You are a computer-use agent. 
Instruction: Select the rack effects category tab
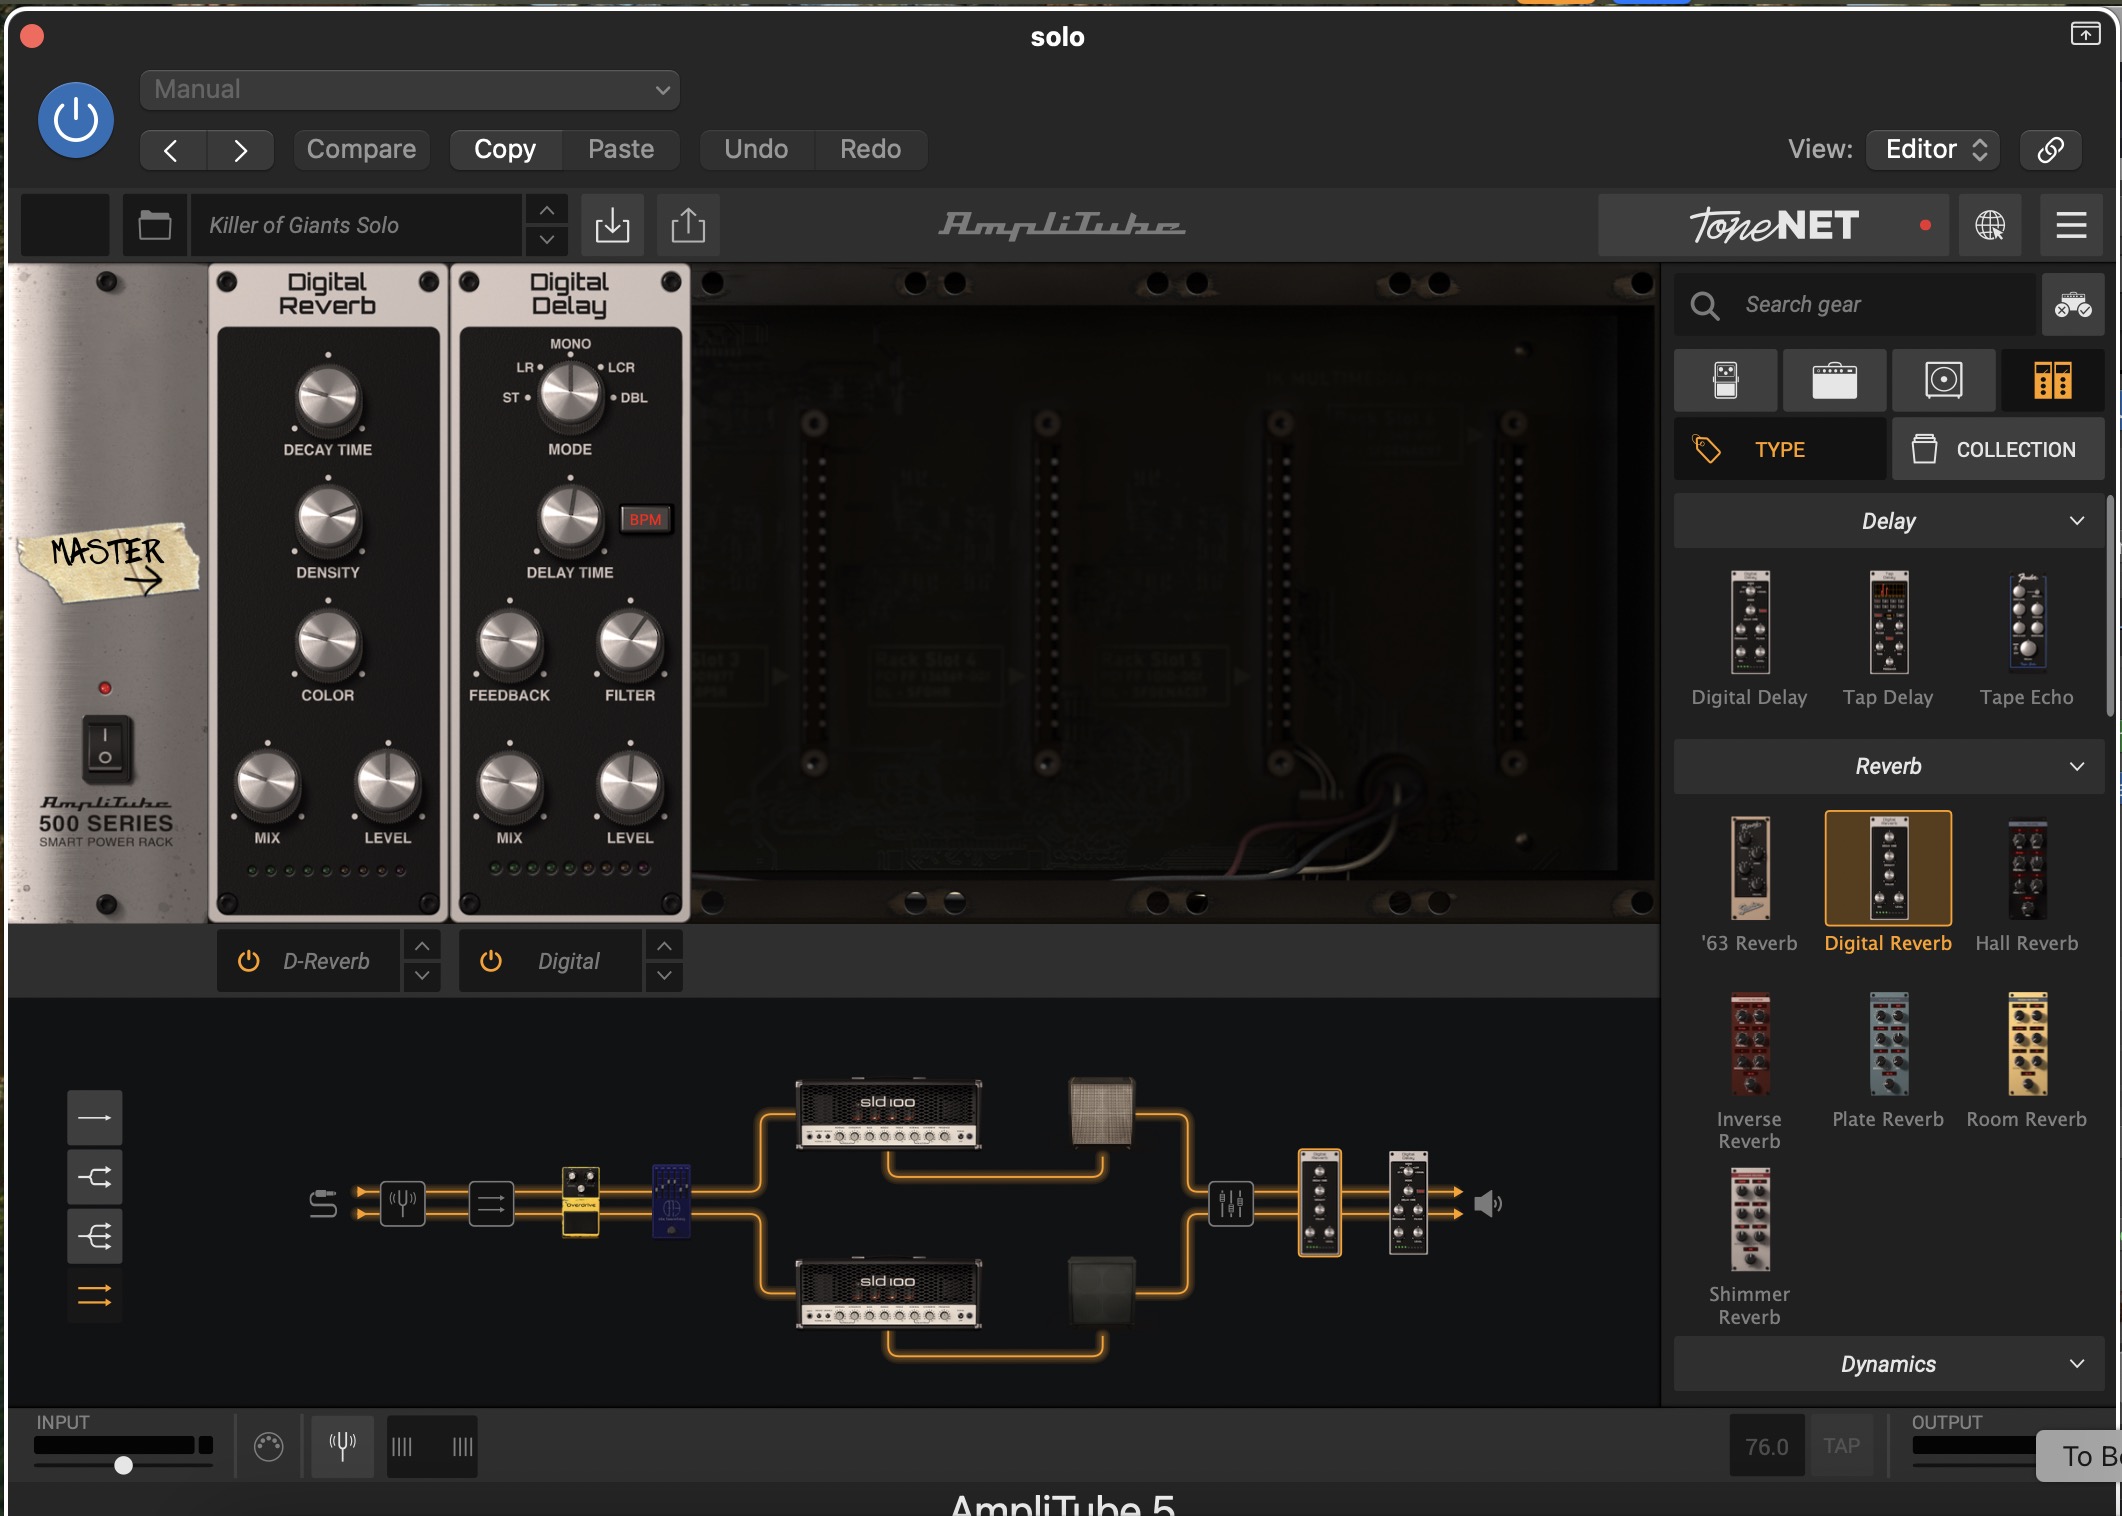[x=2052, y=380]
